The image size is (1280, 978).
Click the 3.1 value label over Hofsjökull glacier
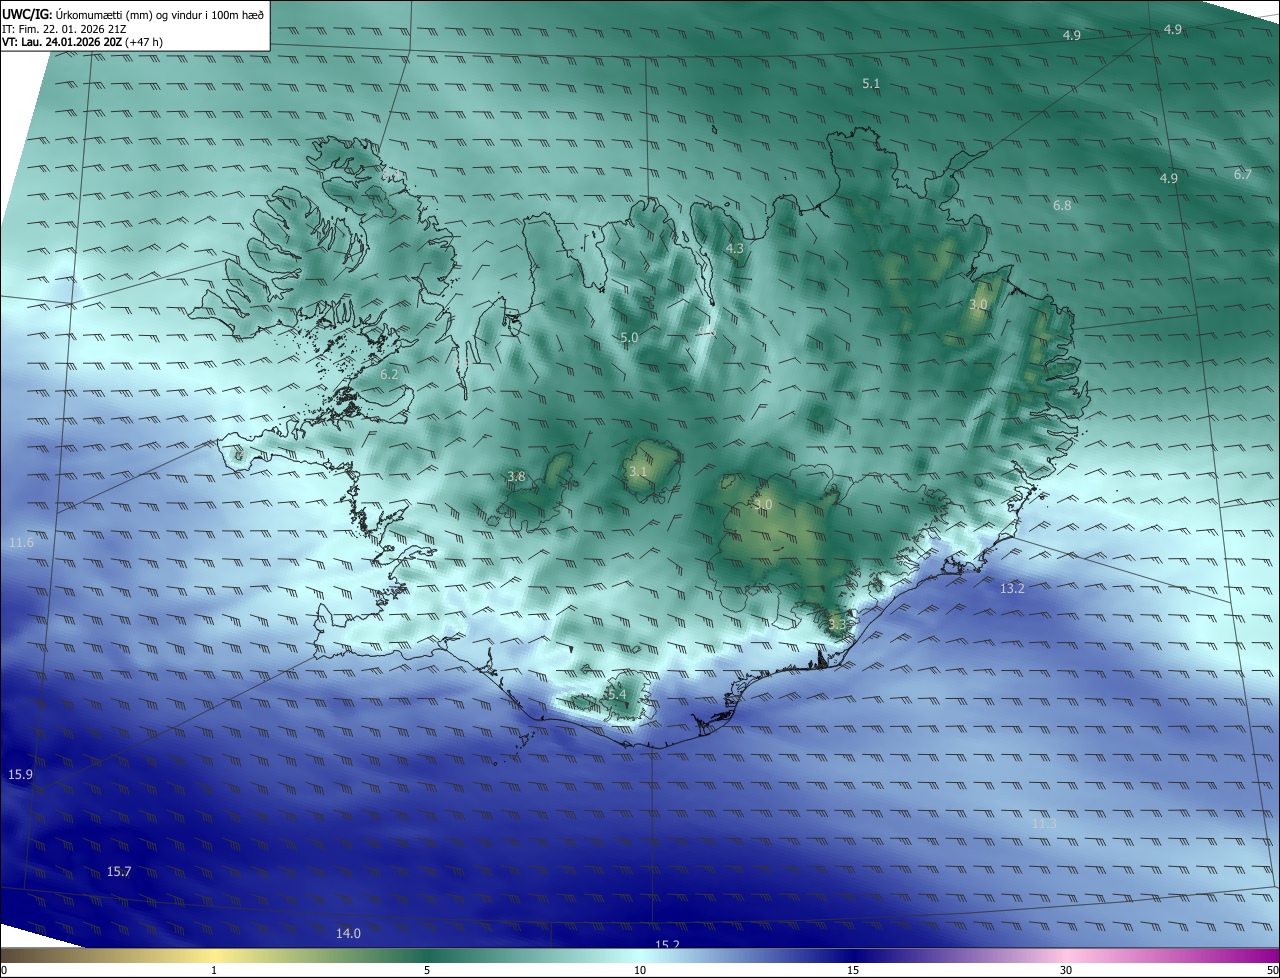click(x=638, y=471)
